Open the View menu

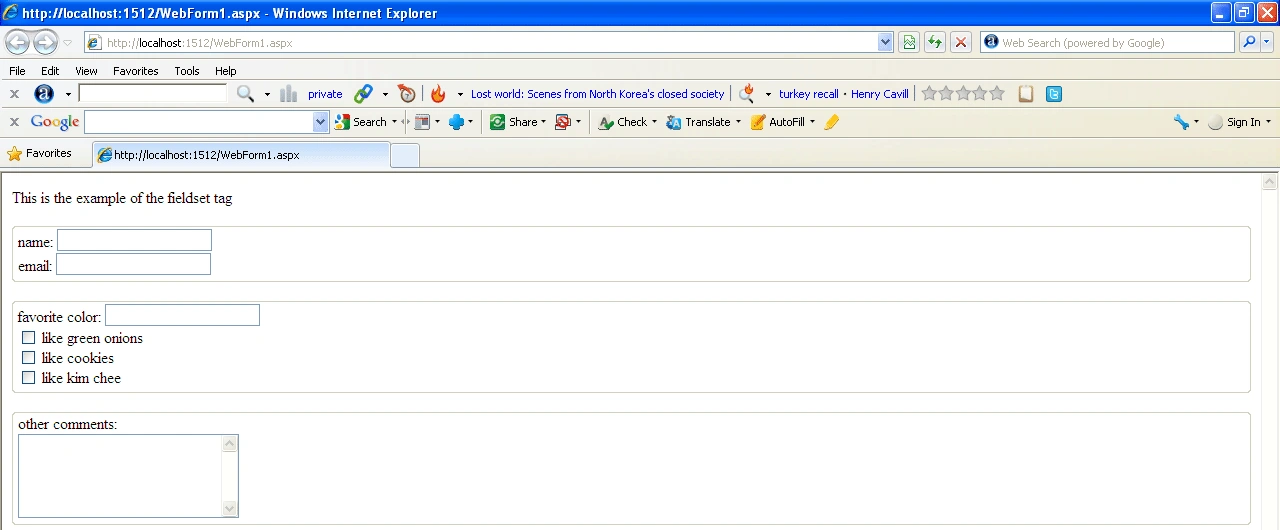point(86,71)
